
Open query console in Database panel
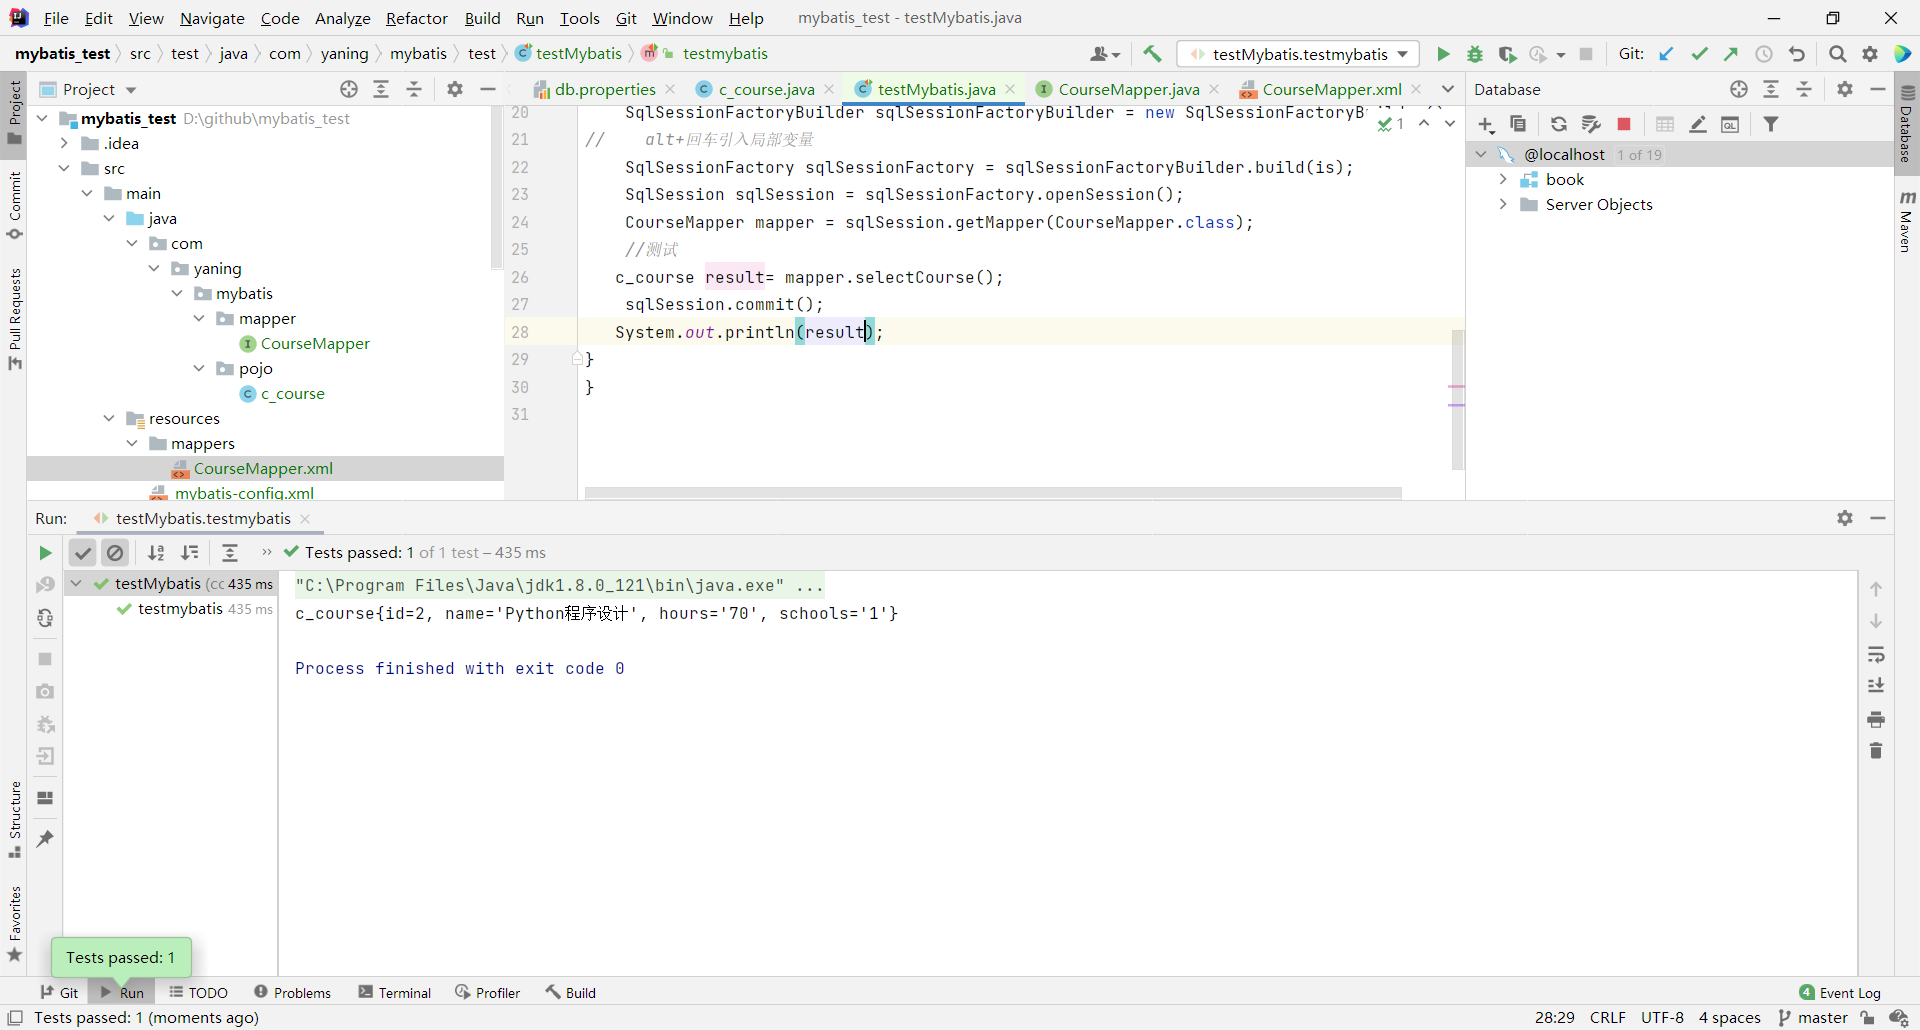(1730, 124)
